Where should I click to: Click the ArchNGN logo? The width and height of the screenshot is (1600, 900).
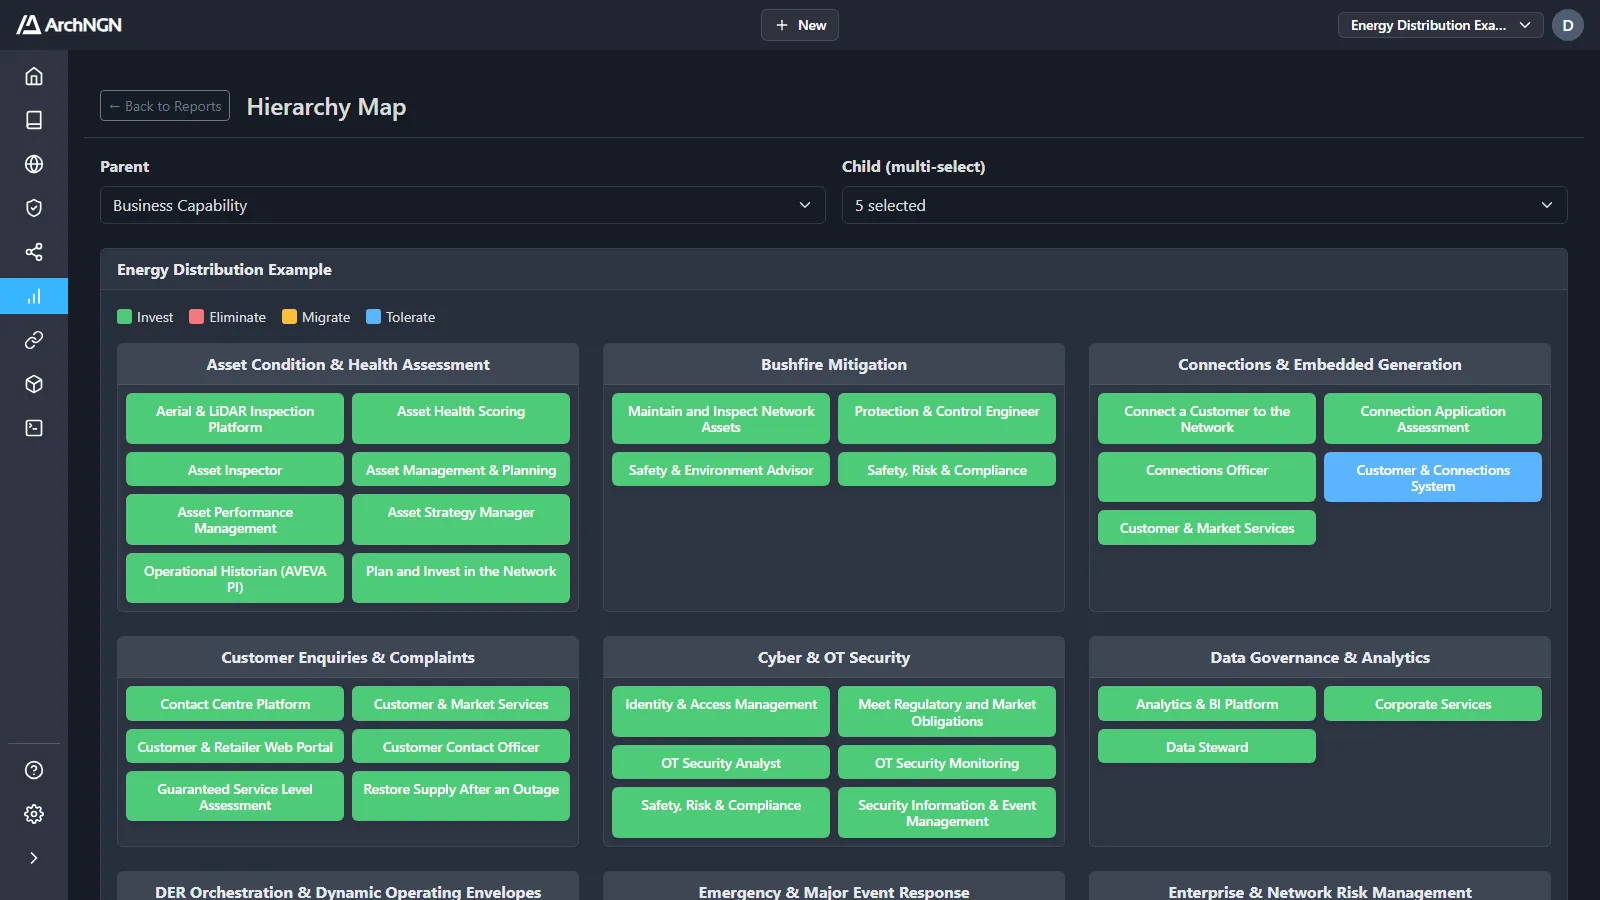pyautogui.click(x=69, y=25)
